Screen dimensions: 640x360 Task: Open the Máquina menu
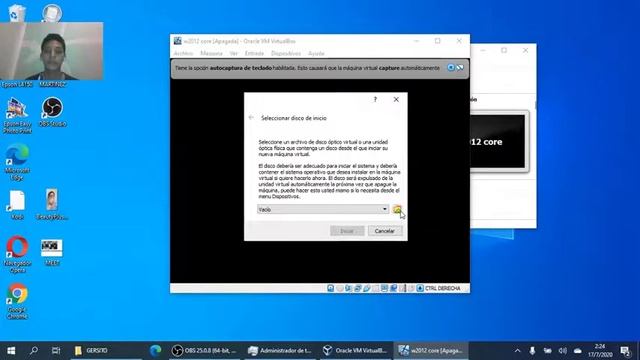(x=211, y=53)
